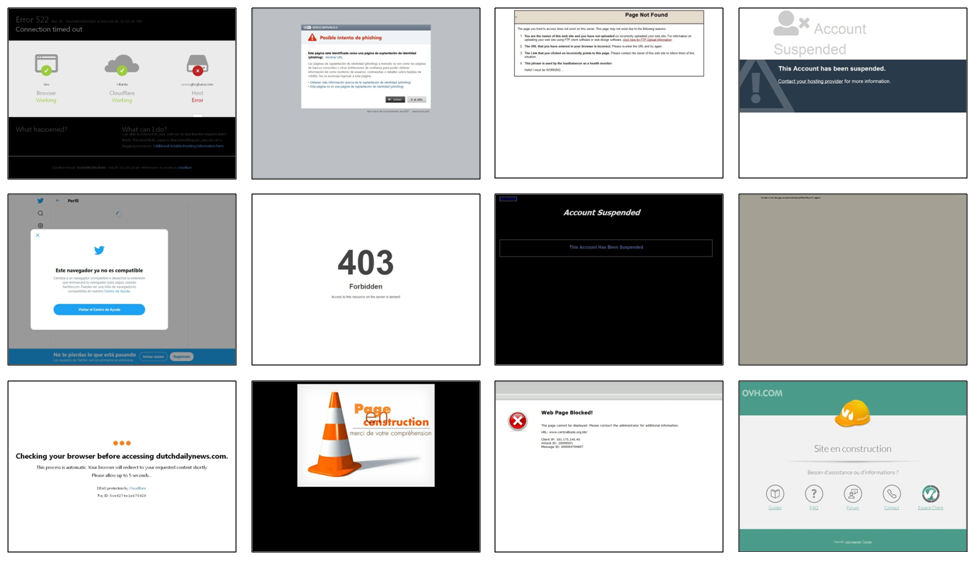The height and width of the screenshot is (563, 976).
Task: Click 'Esta página no es' phishing report link
Action: coord(356,87)
